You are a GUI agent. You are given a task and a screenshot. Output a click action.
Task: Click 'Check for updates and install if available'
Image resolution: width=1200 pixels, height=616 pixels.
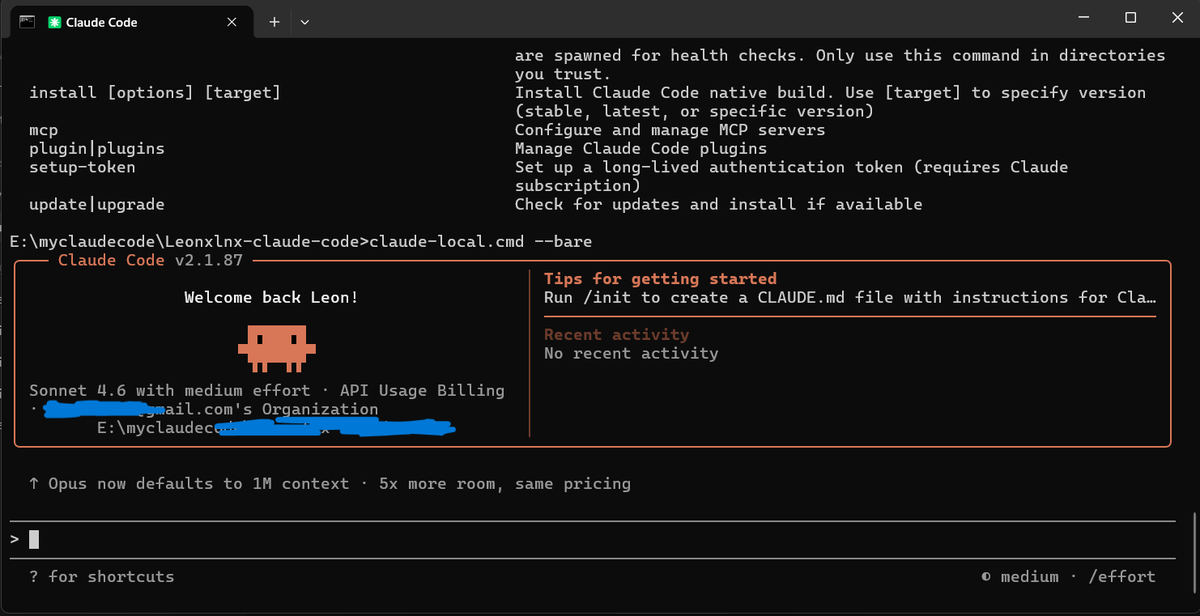pyautogui.click(x=719, y=205)
